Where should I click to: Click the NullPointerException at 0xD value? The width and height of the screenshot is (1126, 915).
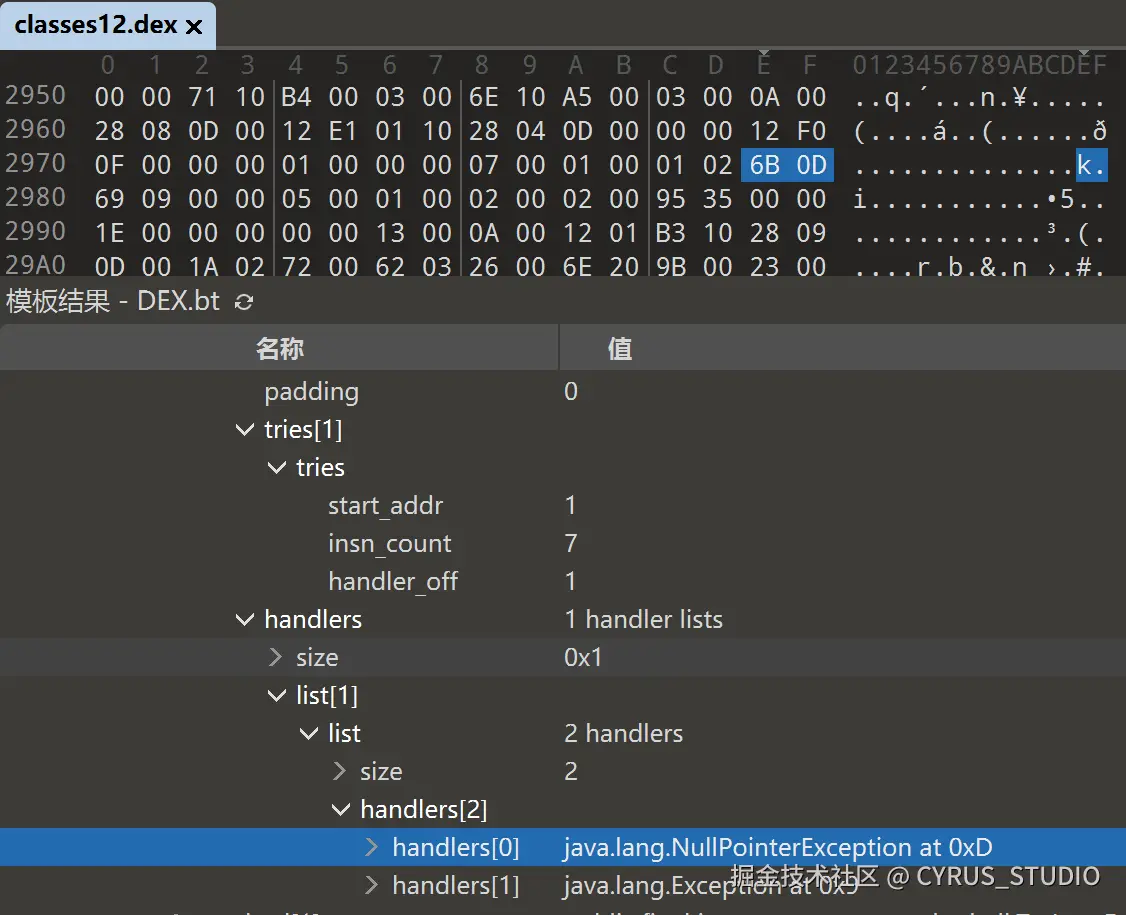pos(778,847)
